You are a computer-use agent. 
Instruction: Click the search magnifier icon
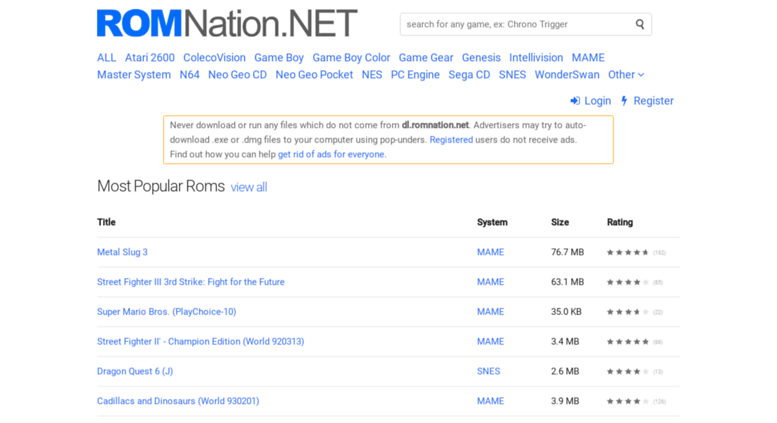click(x=640, y=24)
